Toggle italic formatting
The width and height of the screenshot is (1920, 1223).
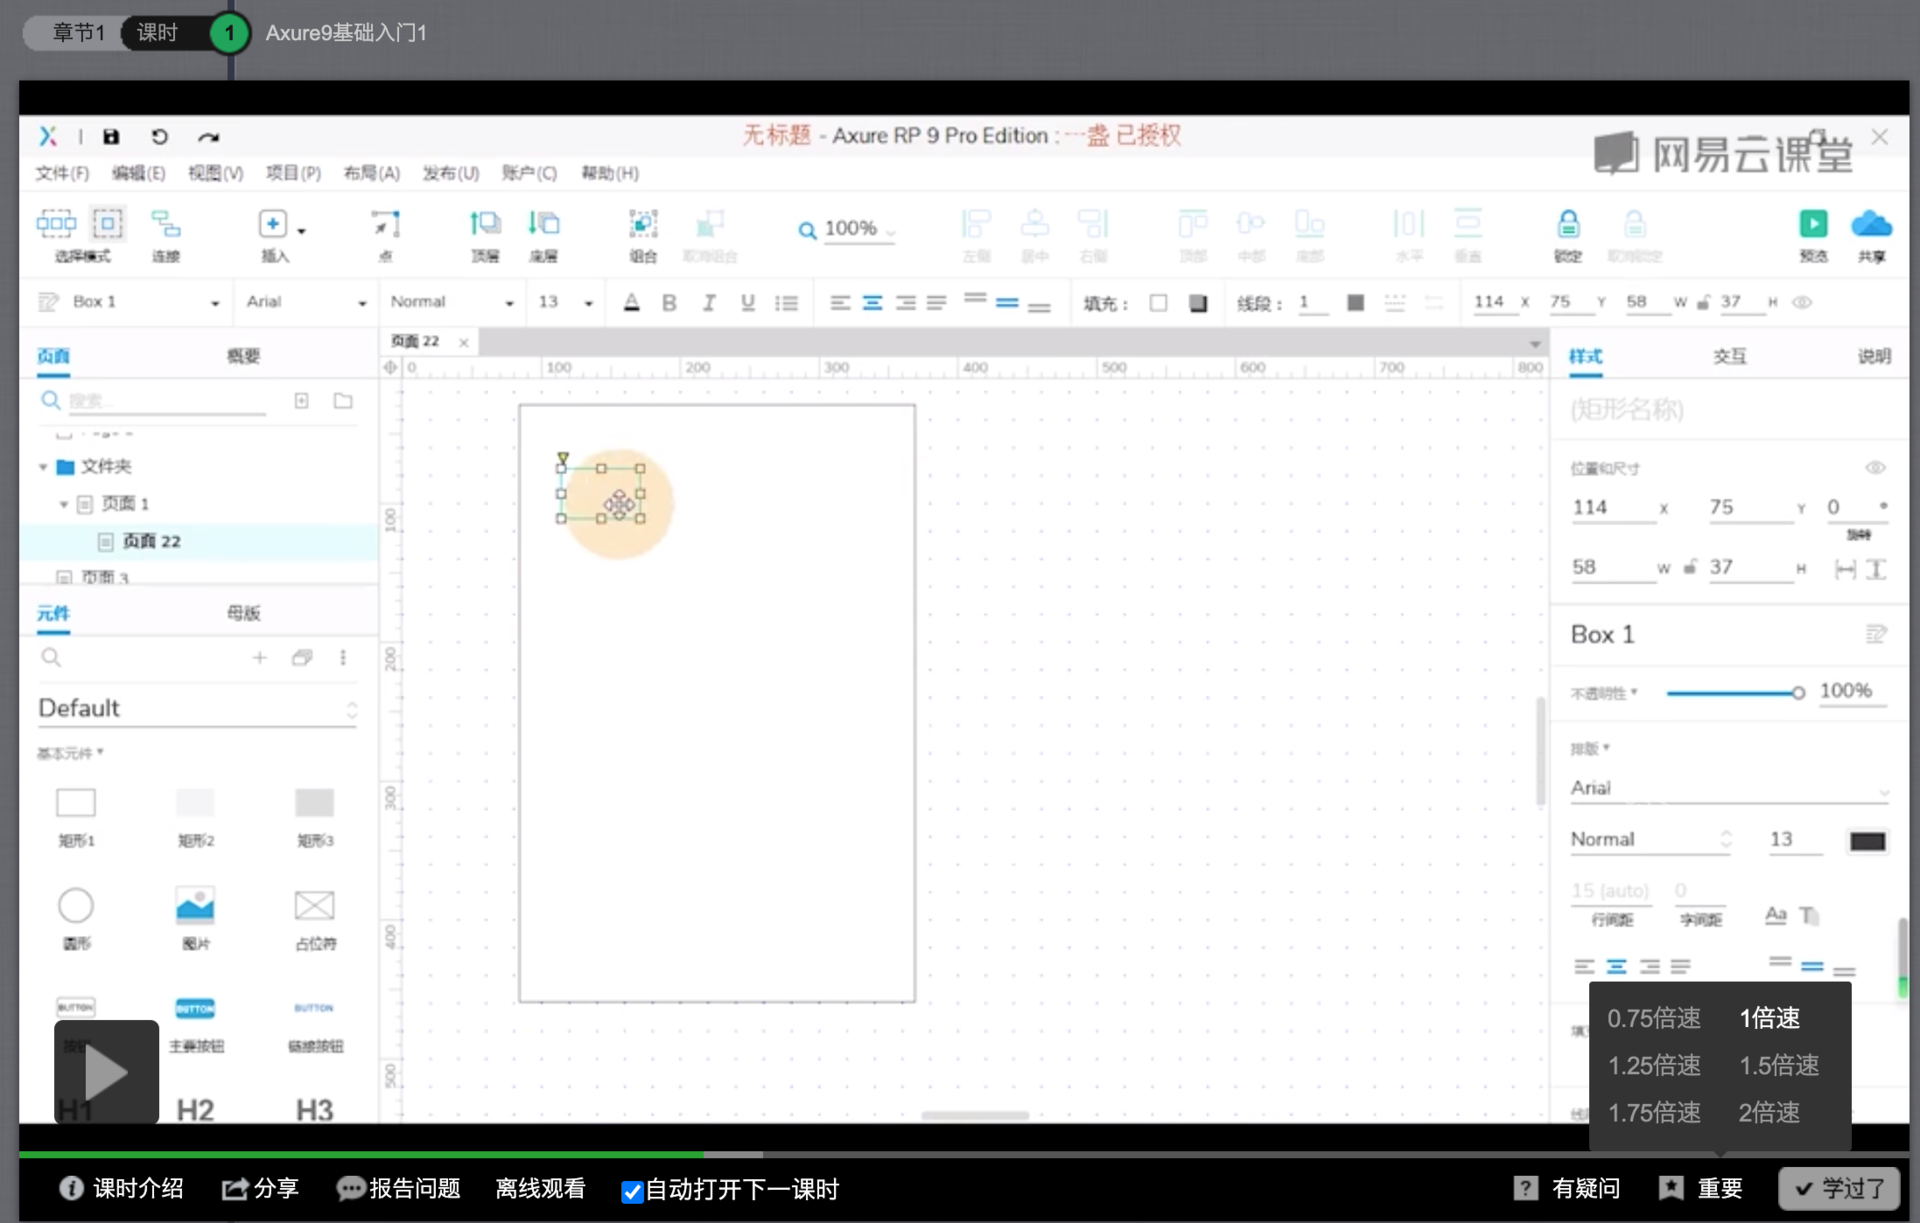(708, 302)
